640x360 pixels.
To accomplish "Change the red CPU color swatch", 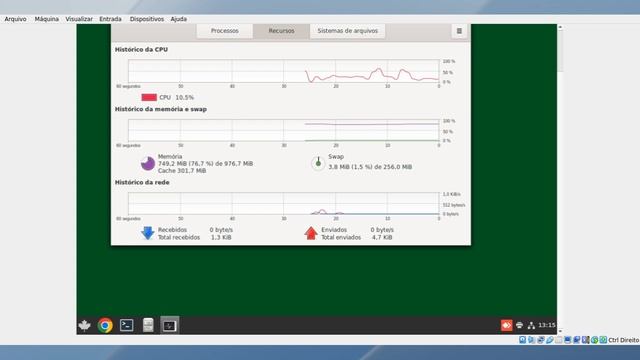I will [x=149, y=97].
